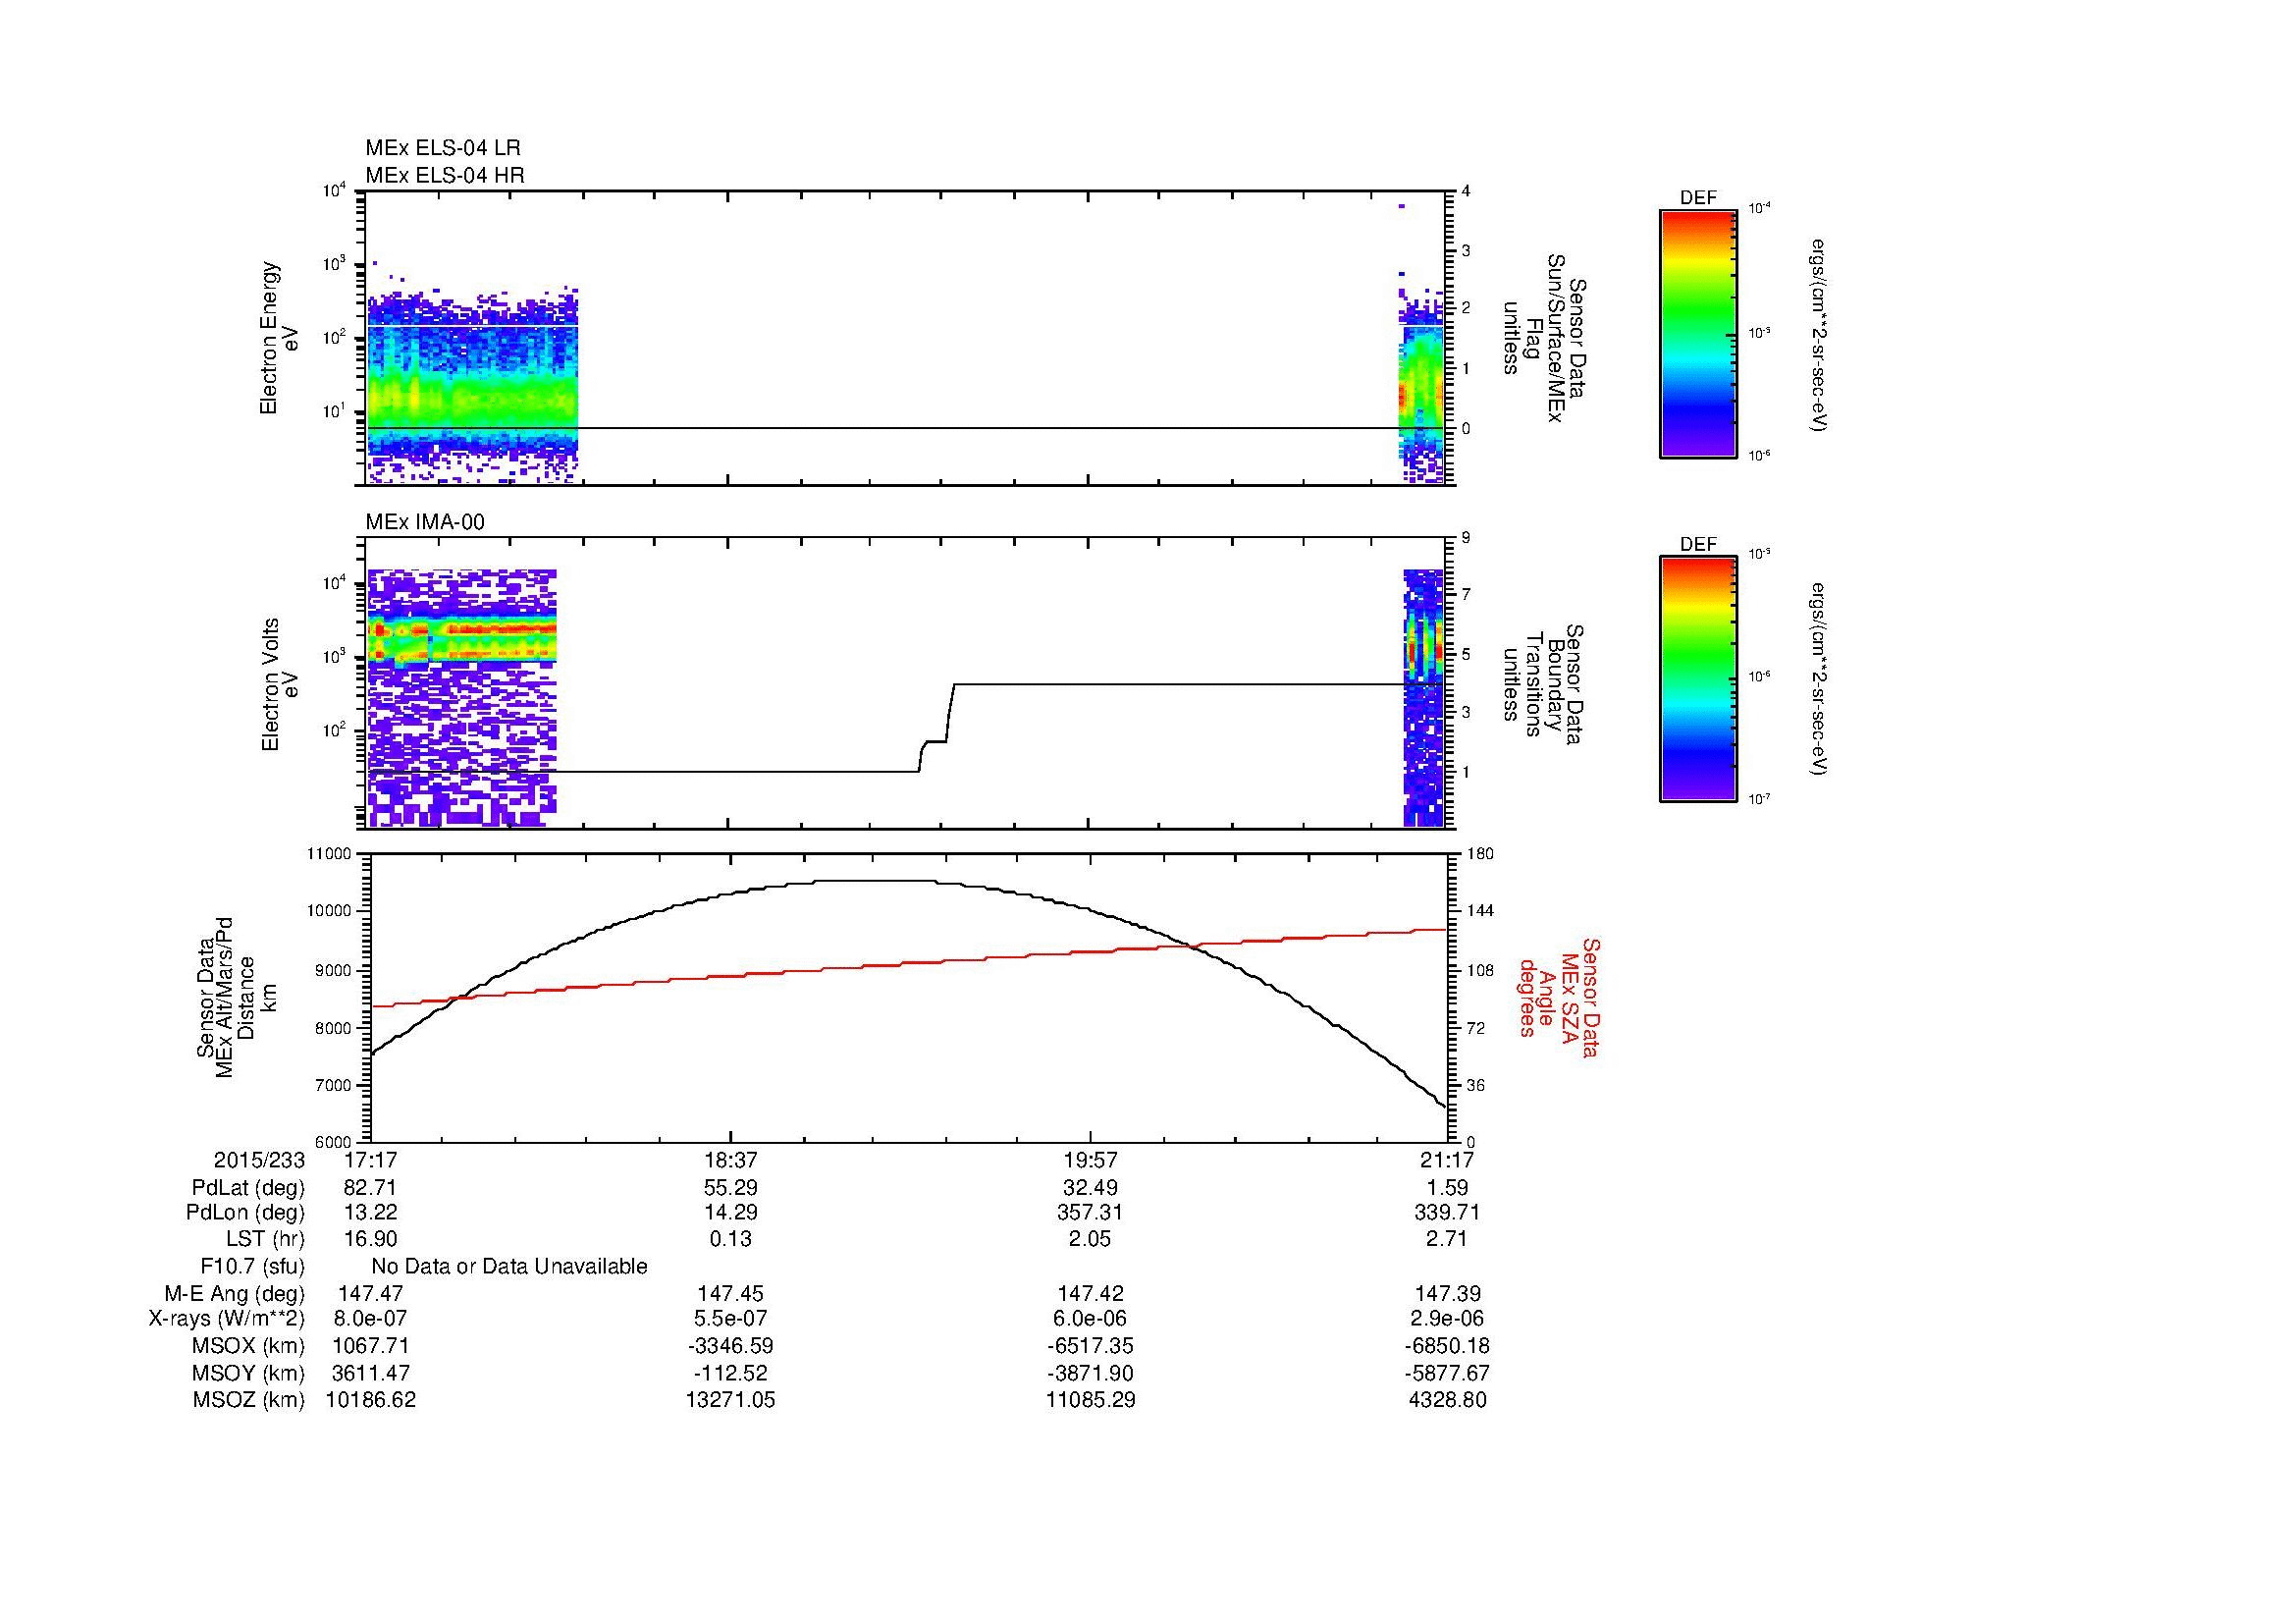Click X-rays value 8.0e-07
2296x1623 pixels.
pos(370,1319)
